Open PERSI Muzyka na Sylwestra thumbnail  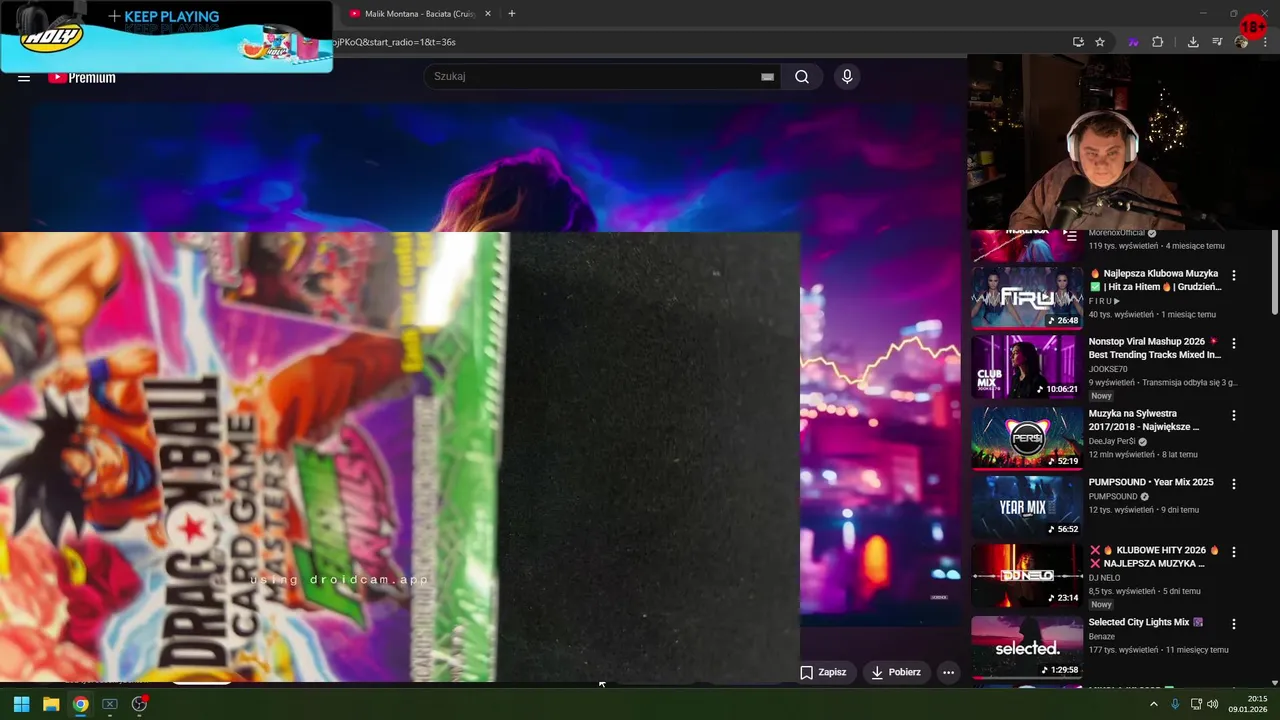pos(1027,438)
